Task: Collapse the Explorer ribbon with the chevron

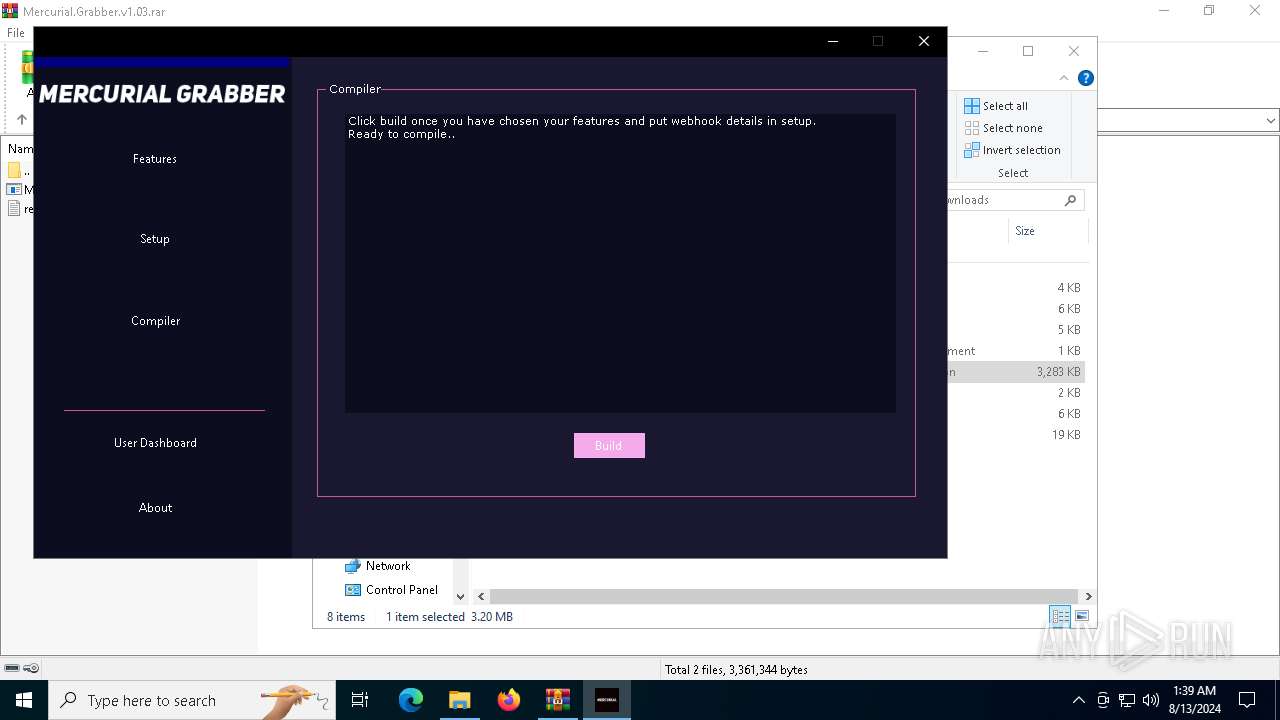Action: pyautogui.click(x=1064, y=78)
